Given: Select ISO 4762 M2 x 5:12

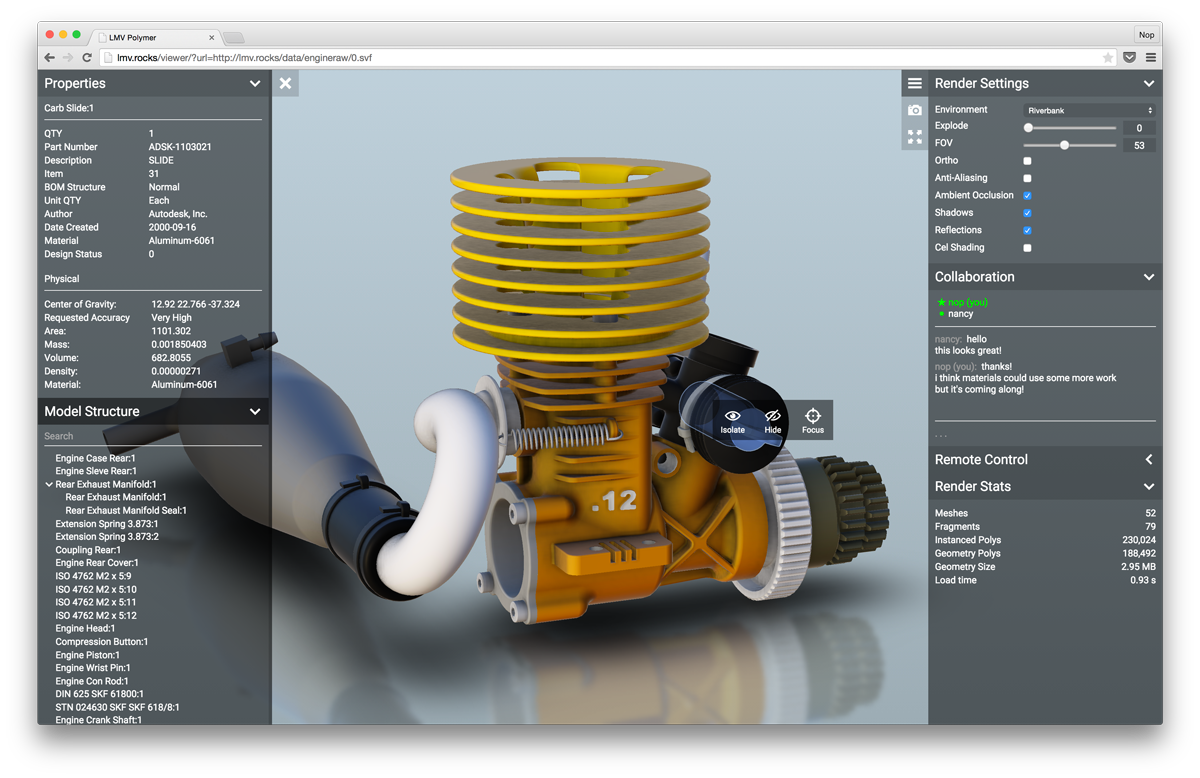Looking at the screenshot, I should coord(96,616).
